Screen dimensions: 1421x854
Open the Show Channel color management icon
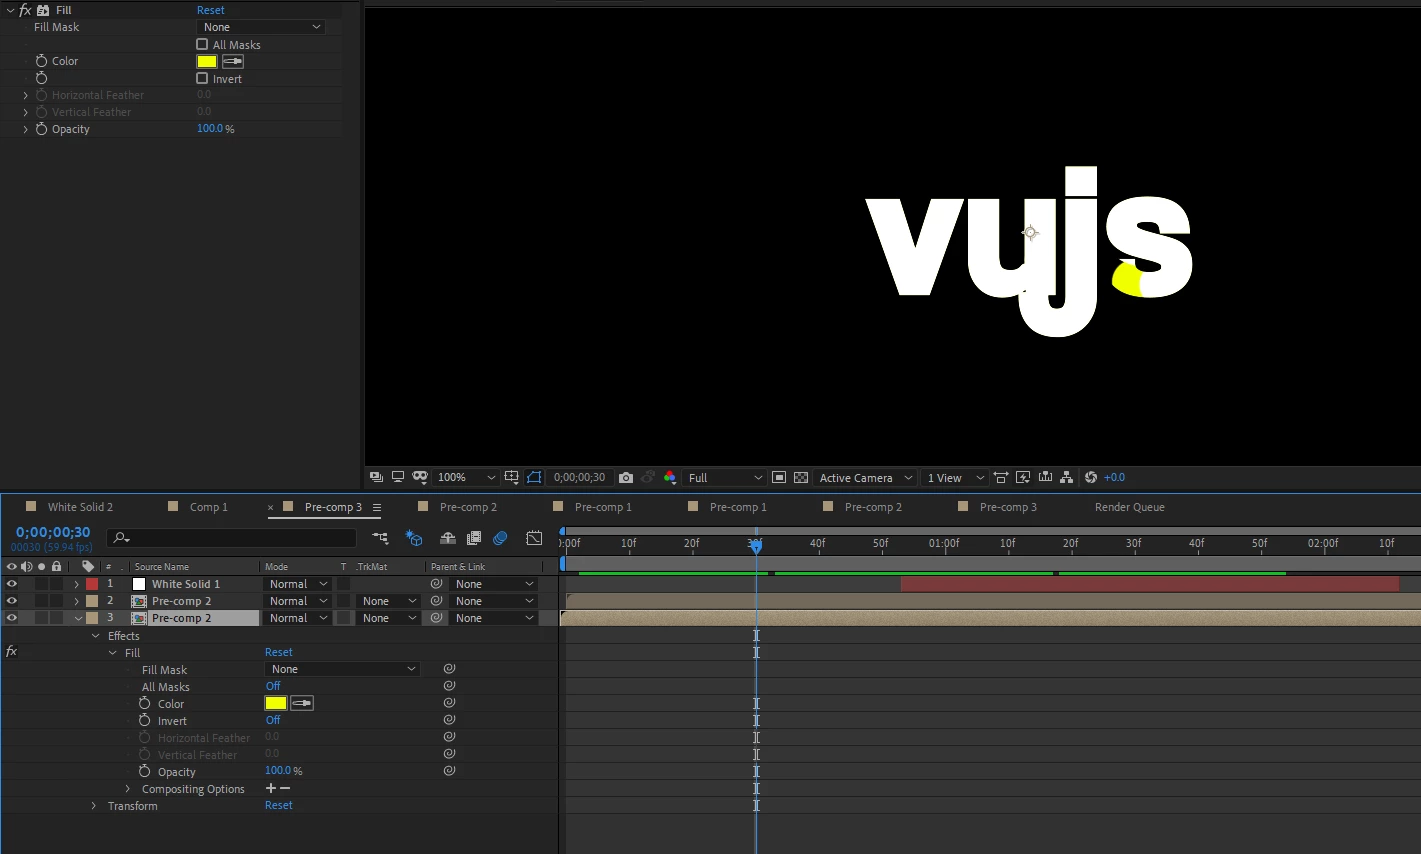670,477
